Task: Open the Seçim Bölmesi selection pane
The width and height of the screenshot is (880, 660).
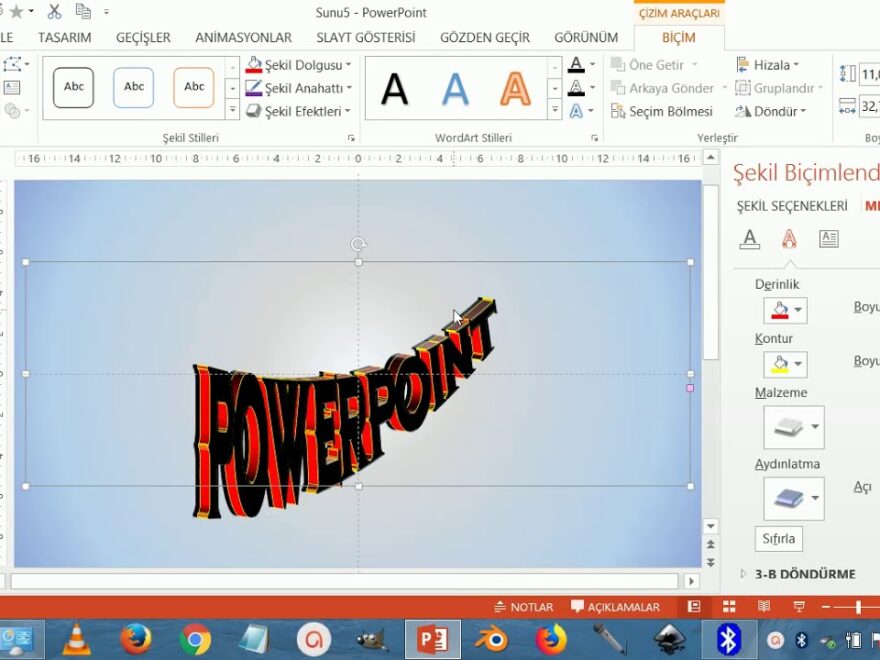Action: click(x=662, y=111)
